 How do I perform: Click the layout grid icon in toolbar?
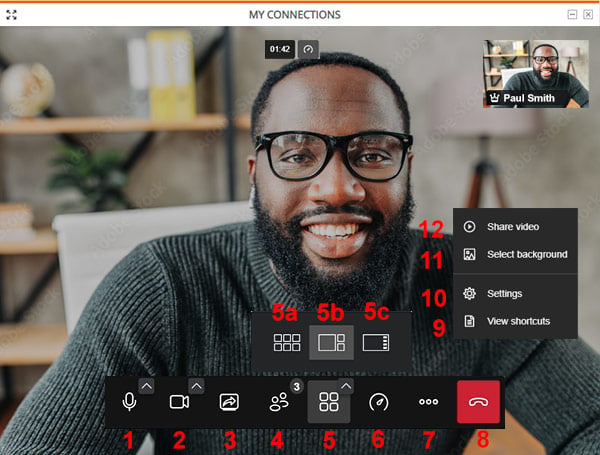(329, 402)
